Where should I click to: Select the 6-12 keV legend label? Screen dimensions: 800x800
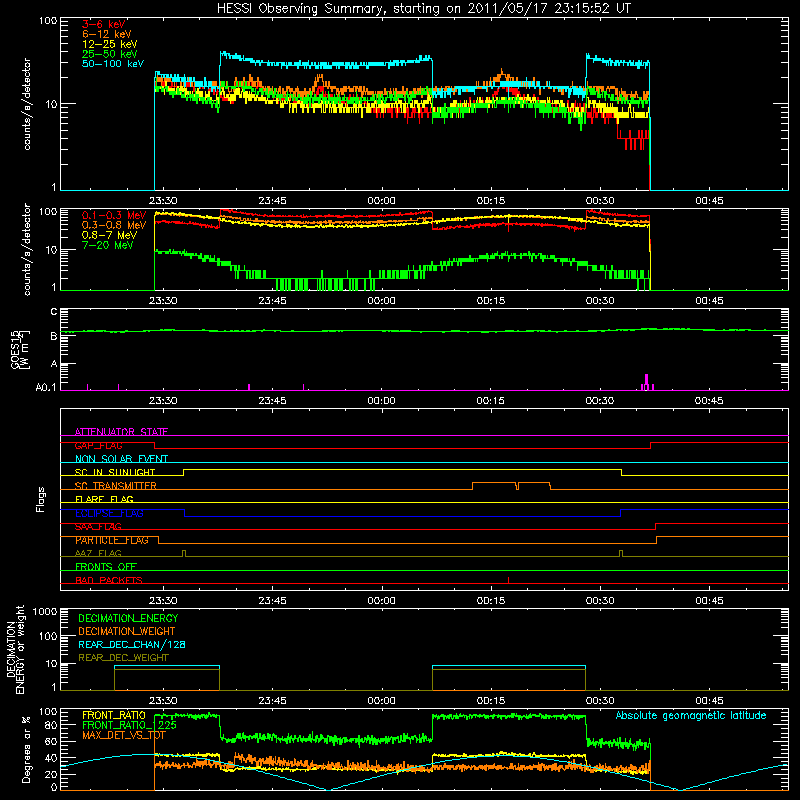point(107,34)
